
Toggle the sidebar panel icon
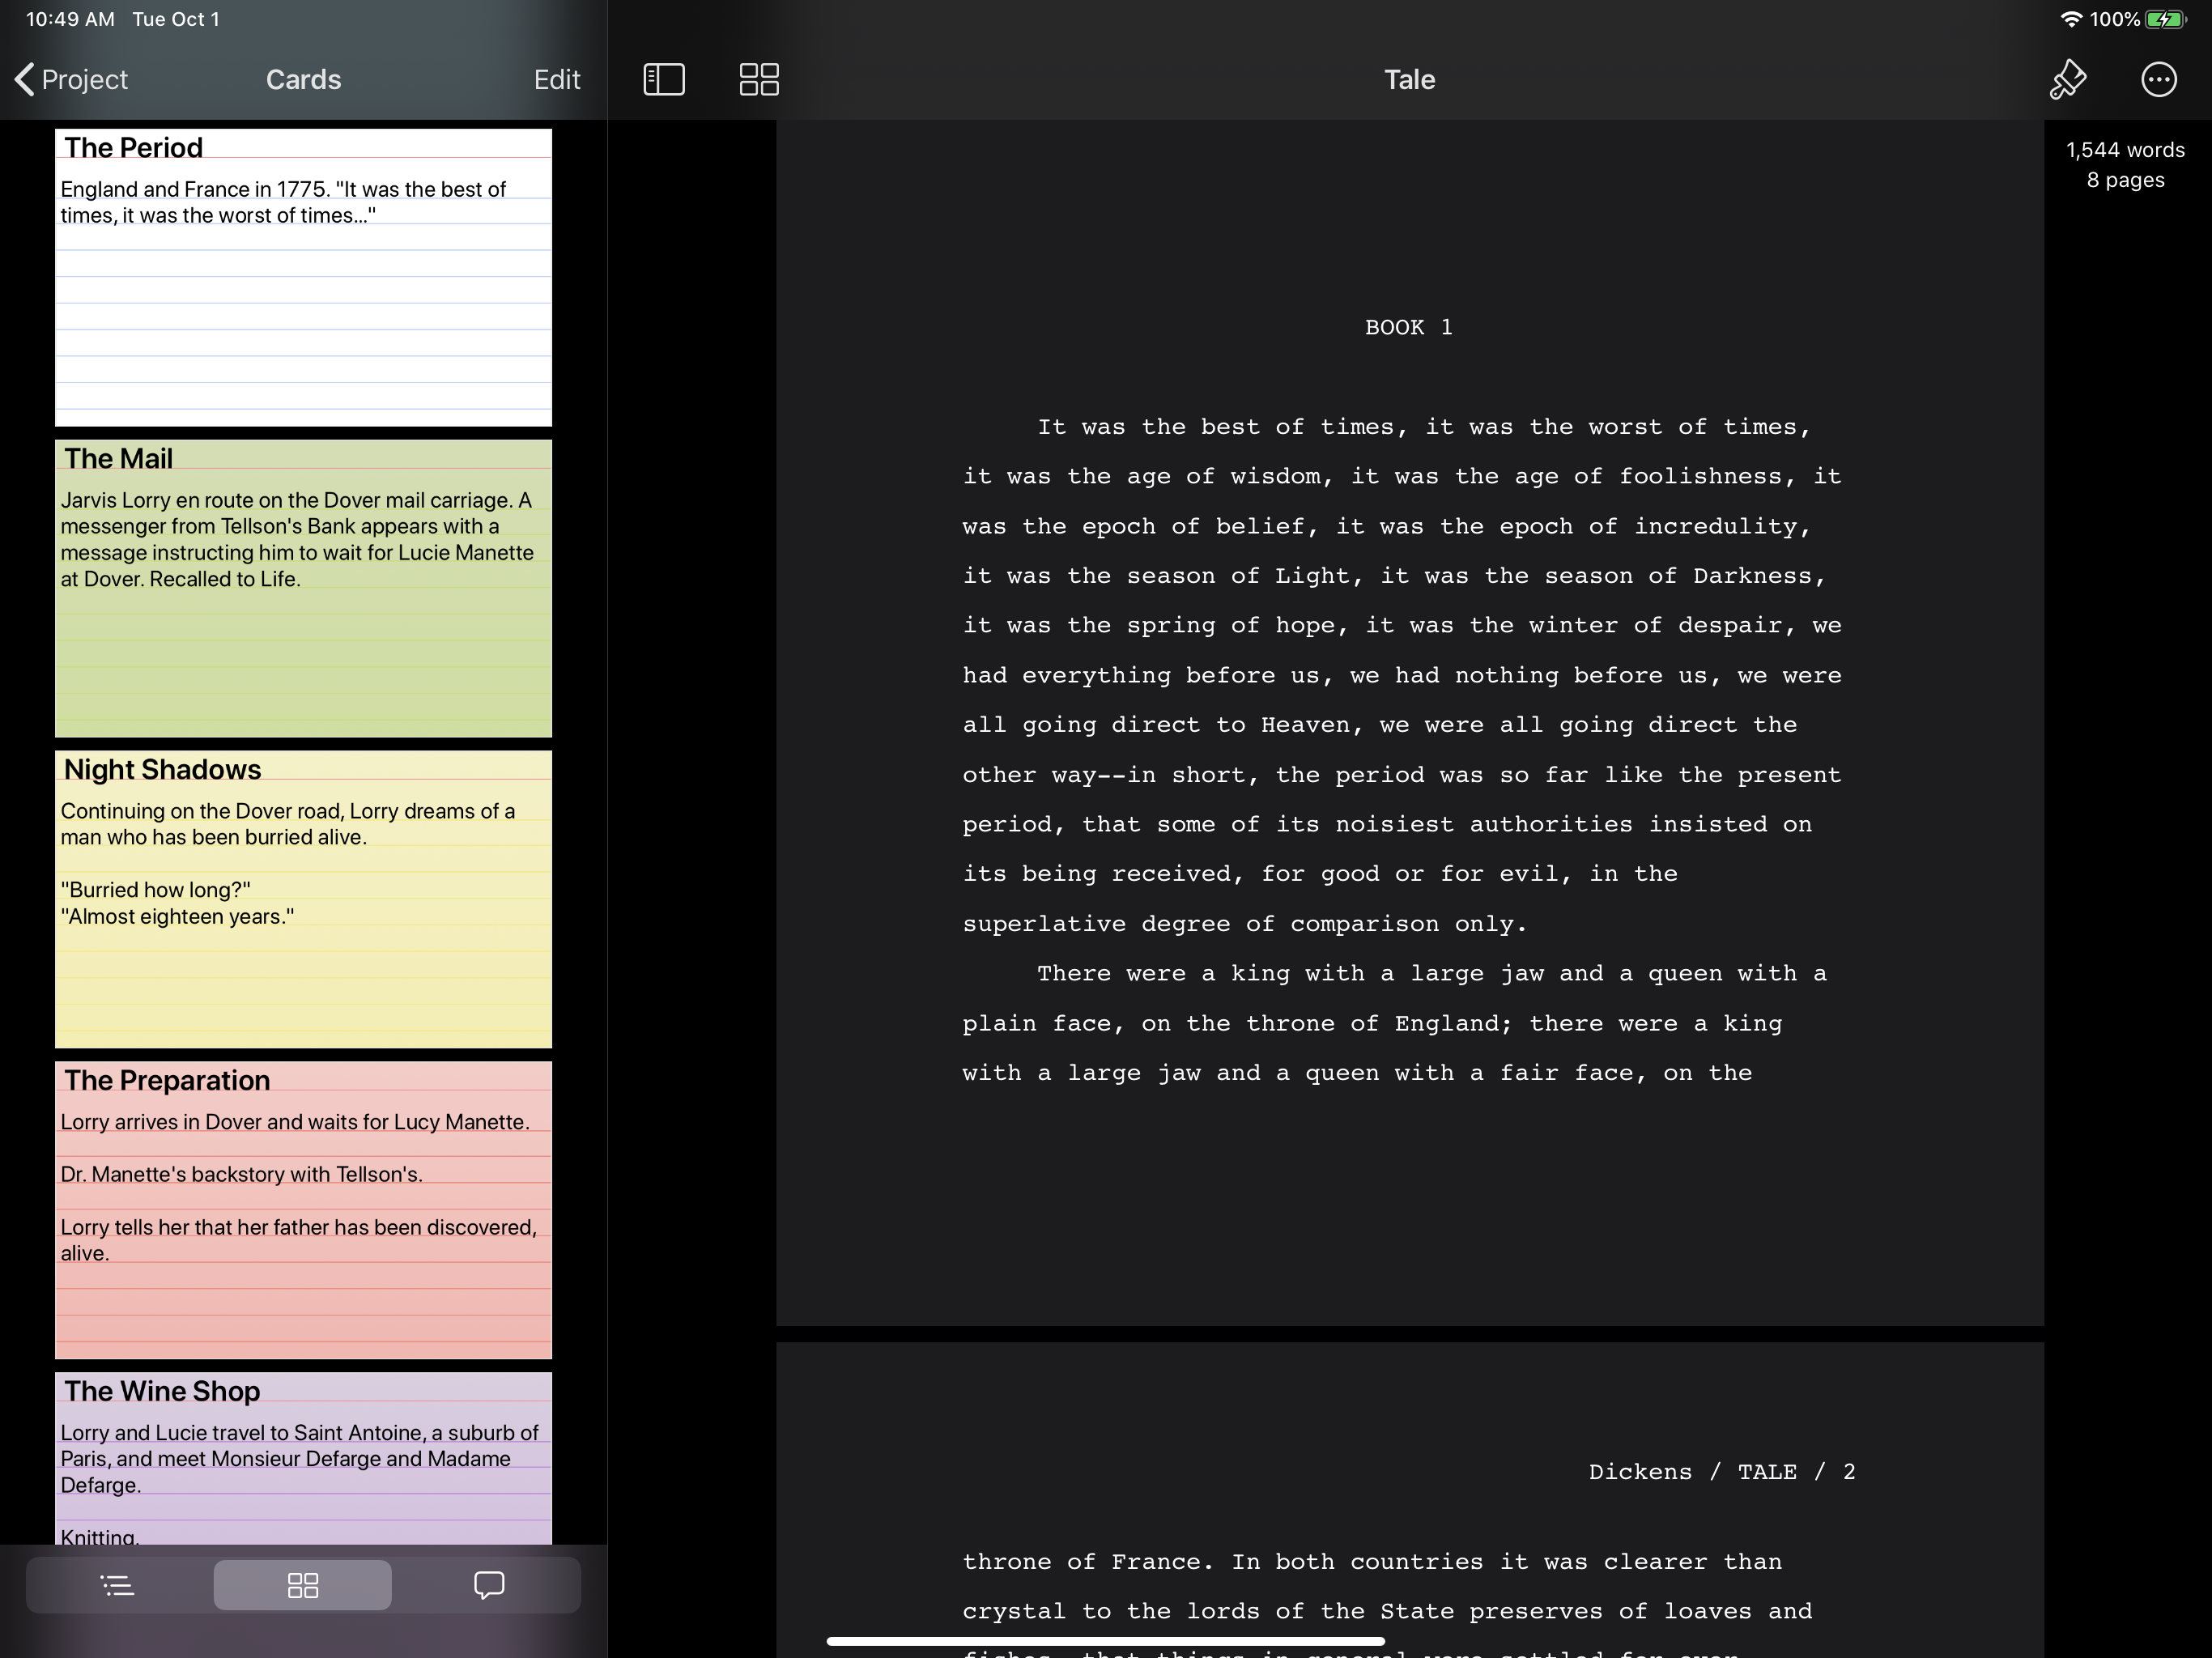pyautogui.click(x=663, y=79)
